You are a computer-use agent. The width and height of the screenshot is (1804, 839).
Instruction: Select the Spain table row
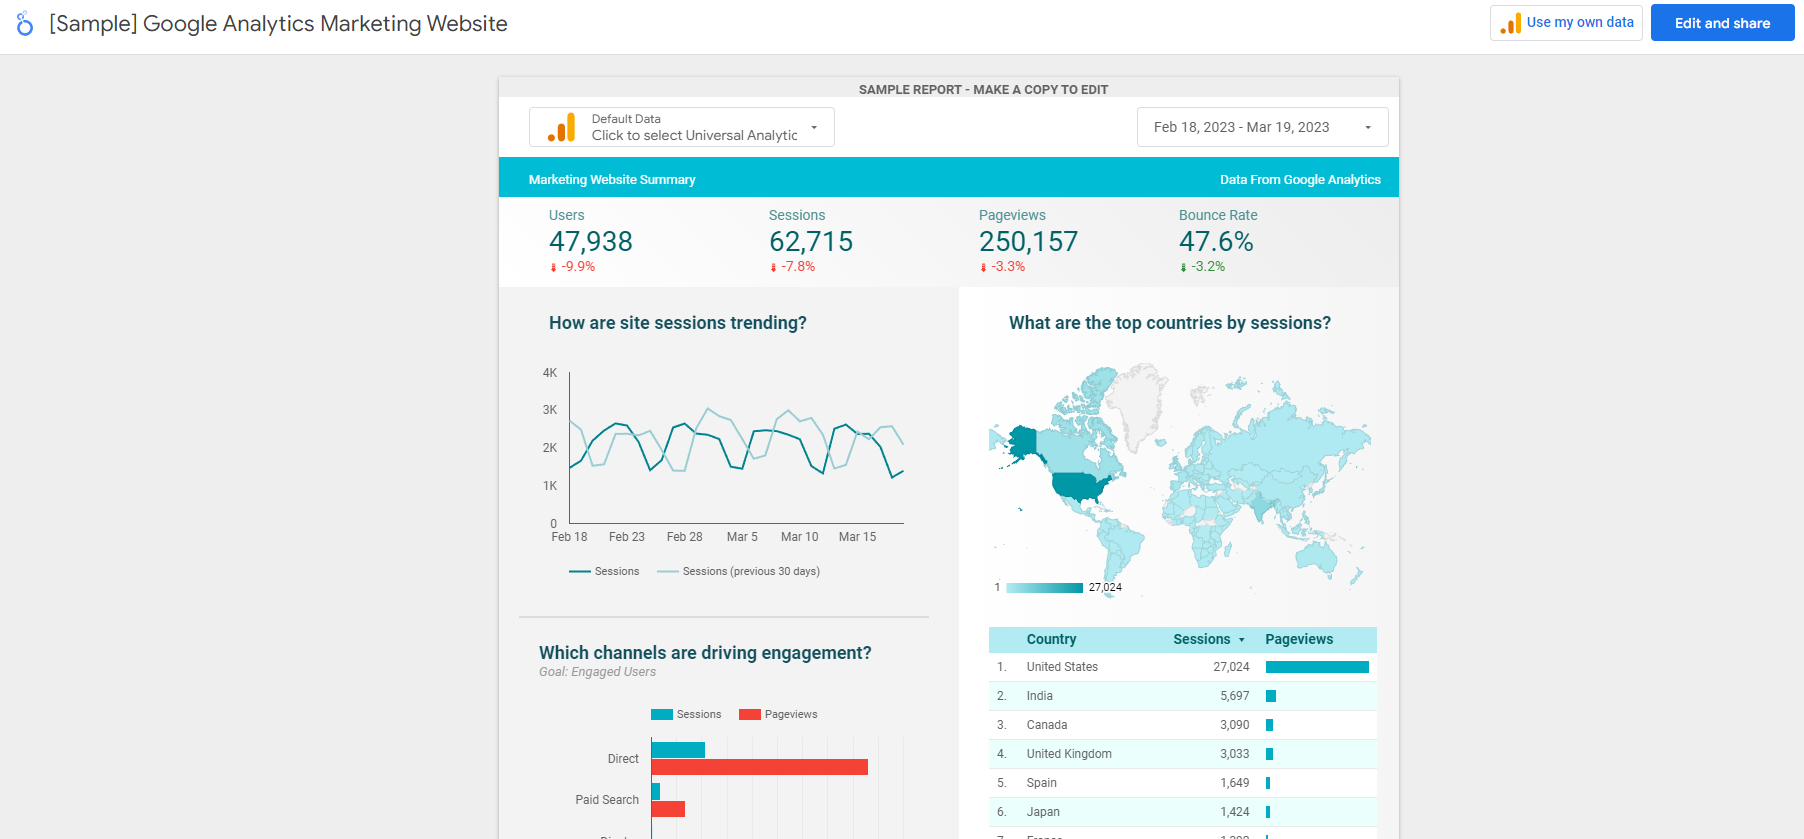tap(1183, 783)
